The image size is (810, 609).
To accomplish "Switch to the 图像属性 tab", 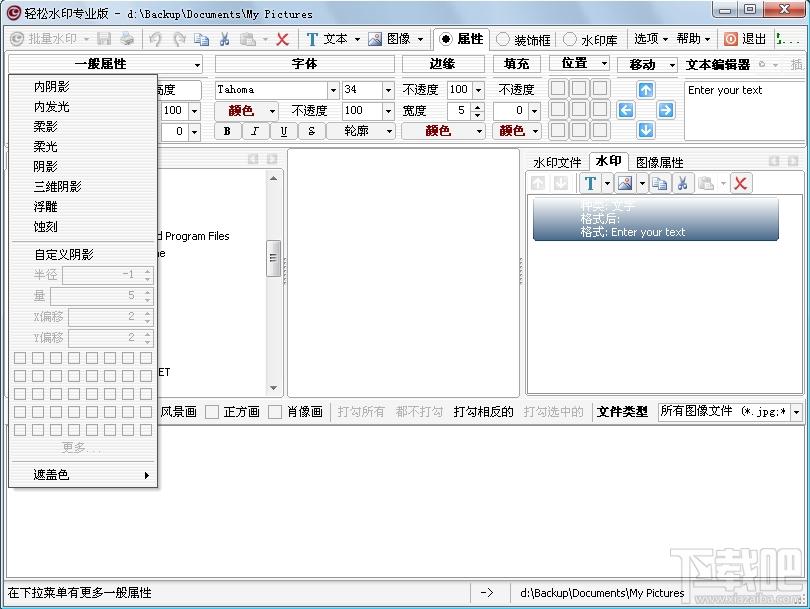I will click(x=660, y=163).
